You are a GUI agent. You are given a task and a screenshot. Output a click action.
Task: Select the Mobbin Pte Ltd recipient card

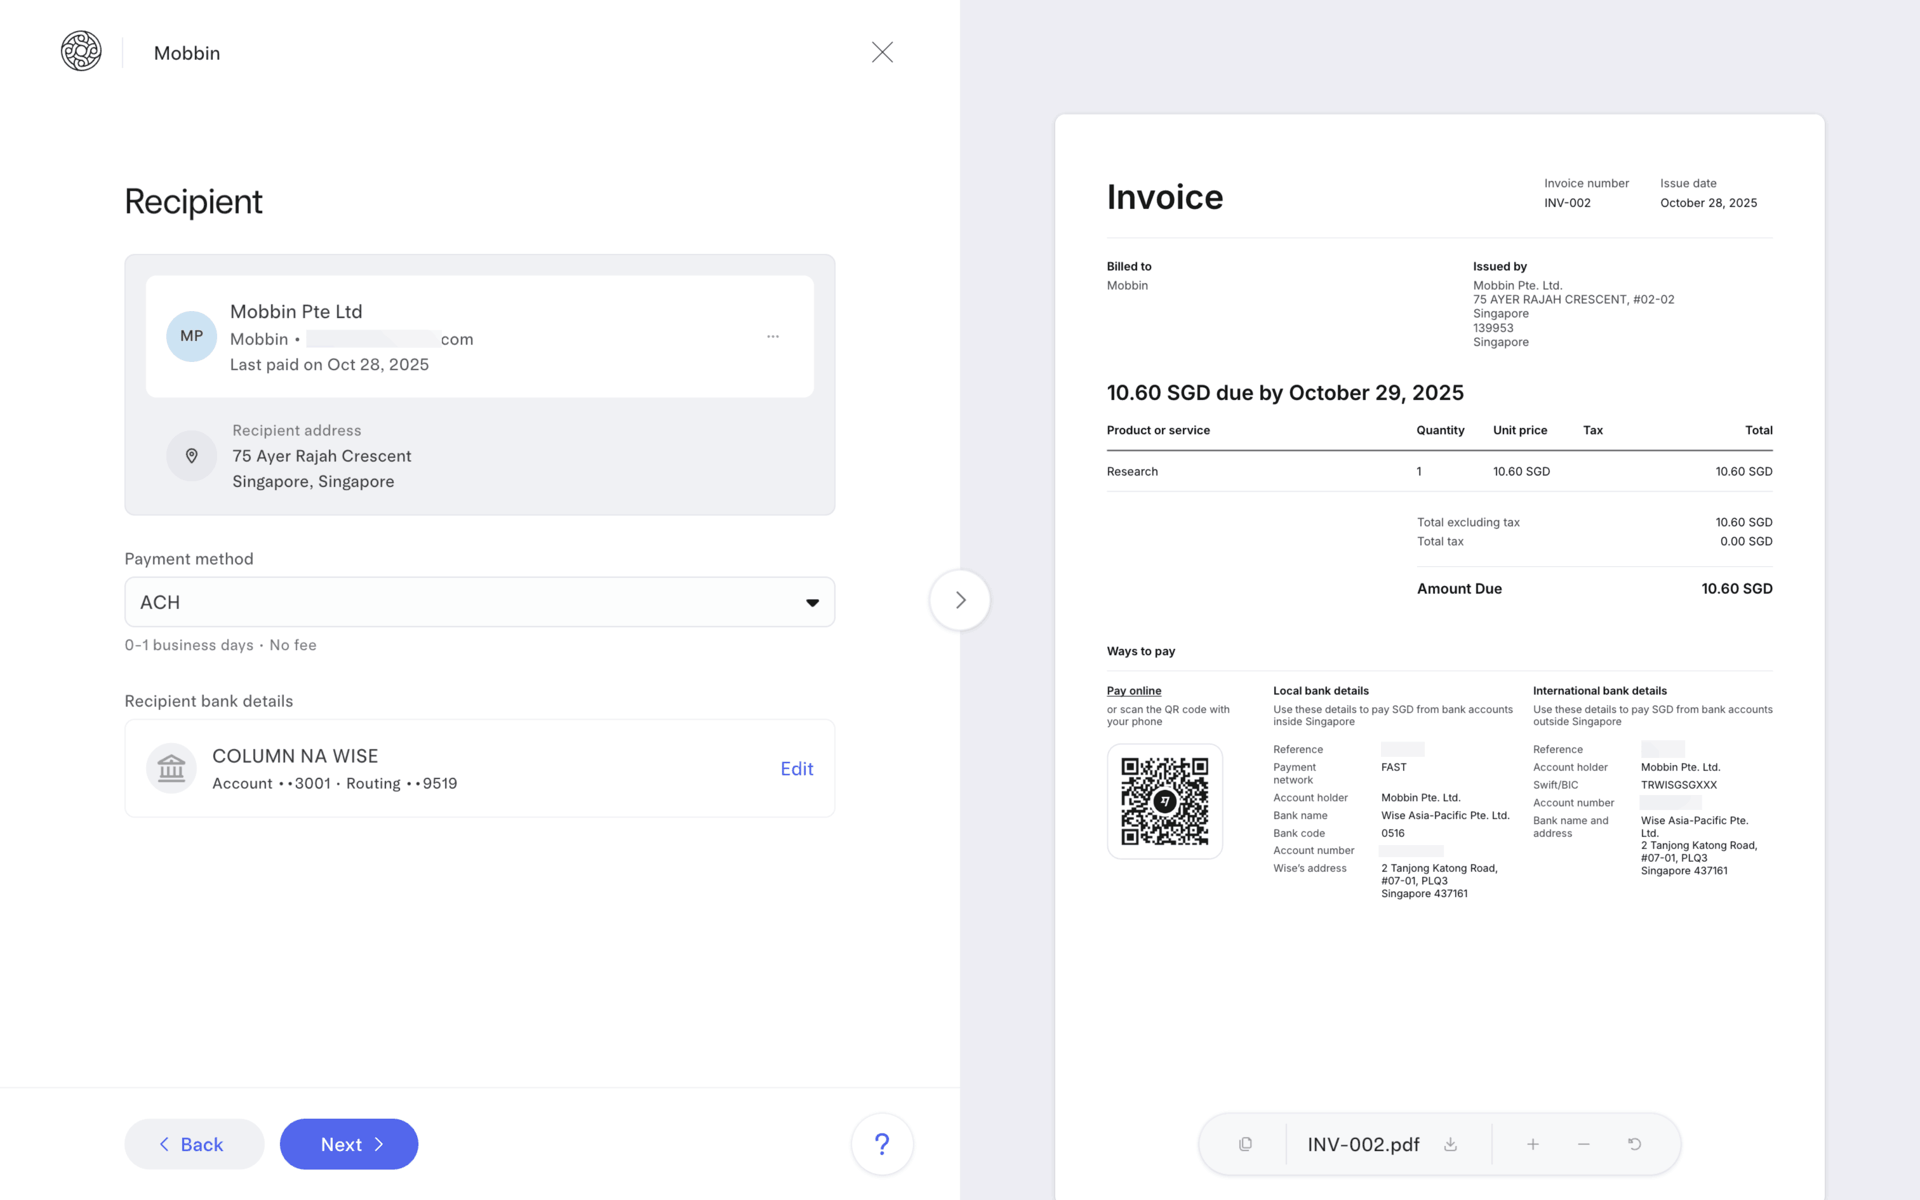click(x=480, y=336)
